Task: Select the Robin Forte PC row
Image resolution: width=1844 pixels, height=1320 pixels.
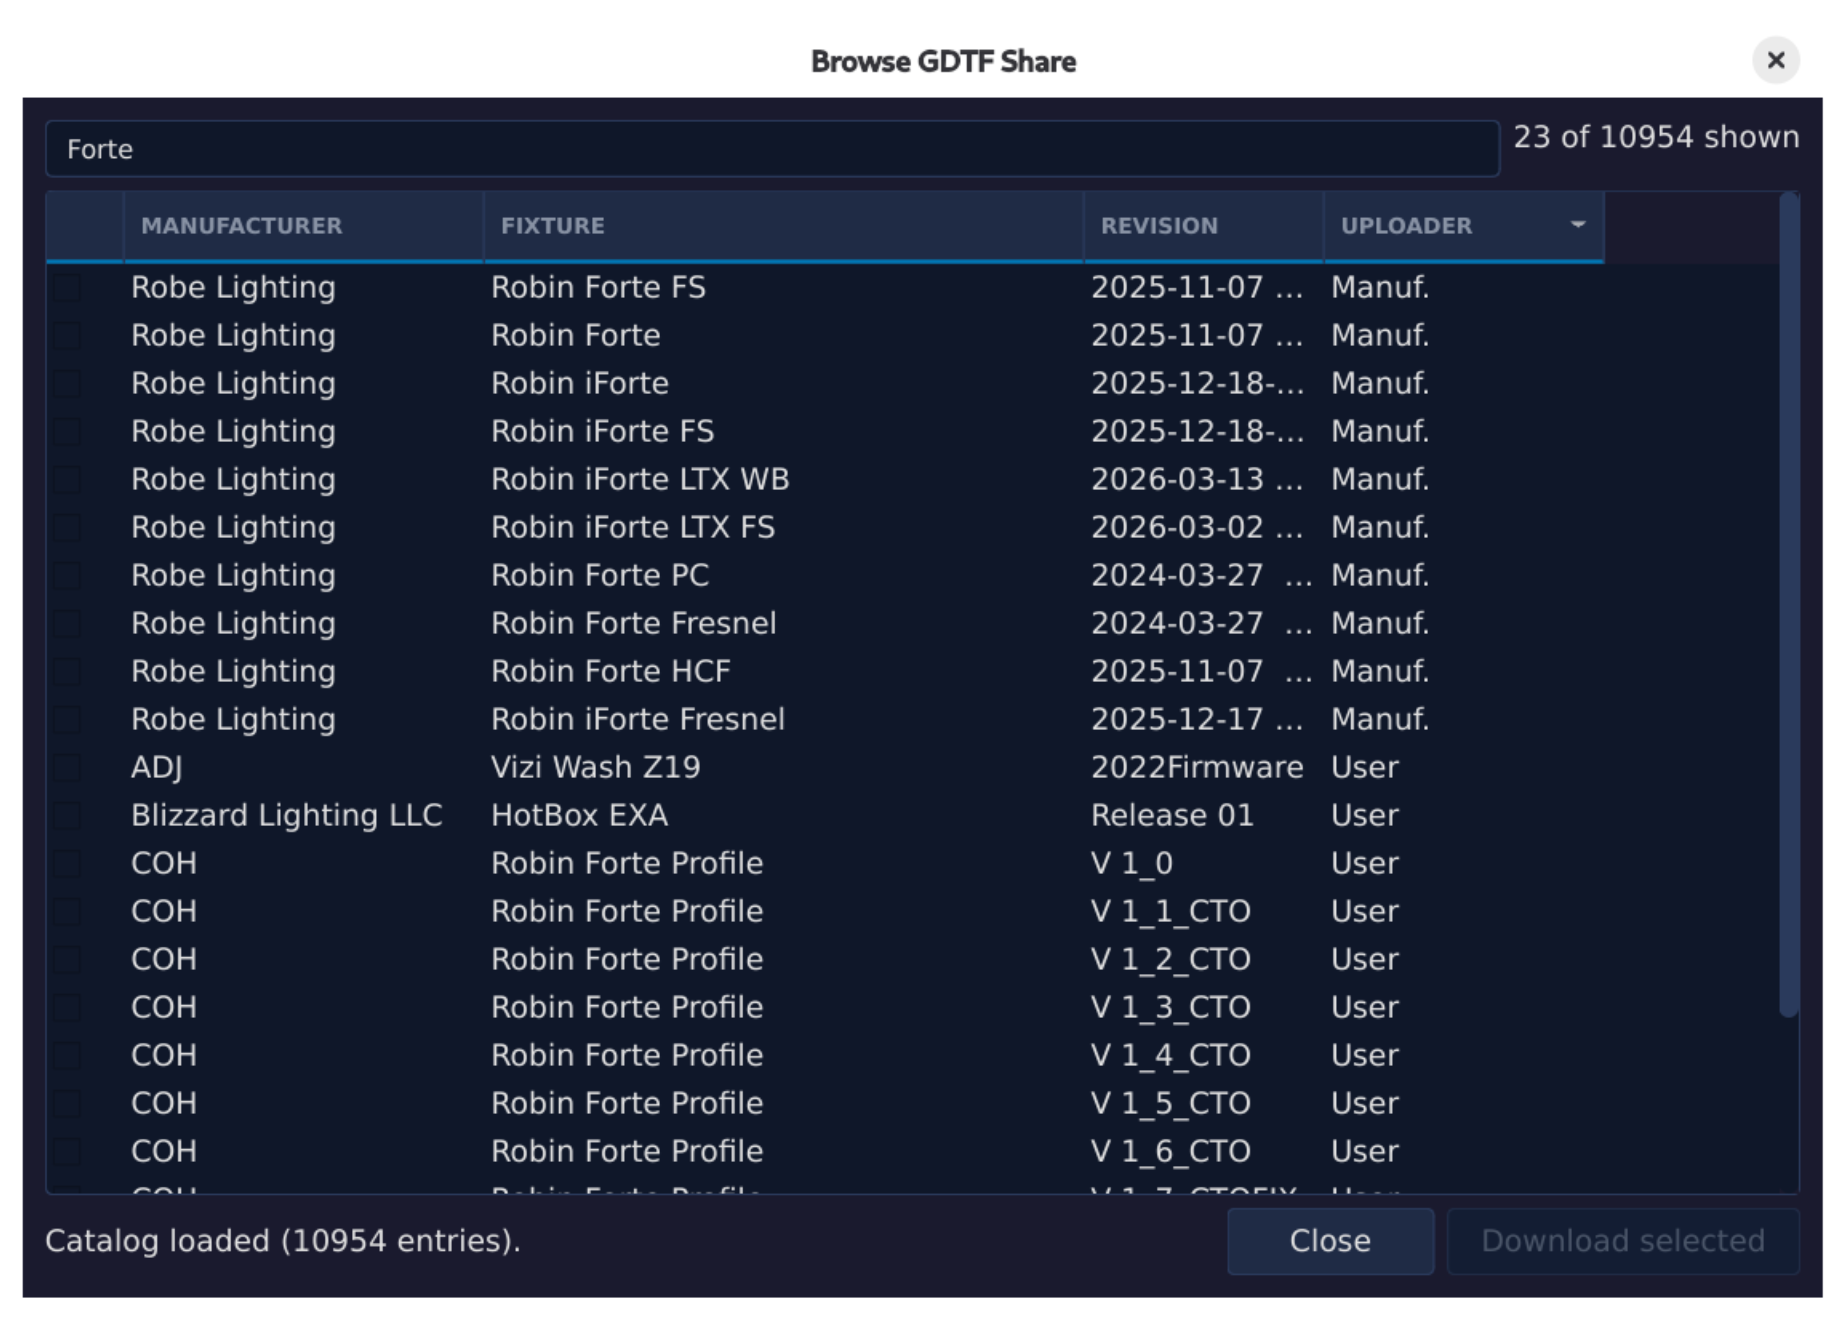Action: 600,576
